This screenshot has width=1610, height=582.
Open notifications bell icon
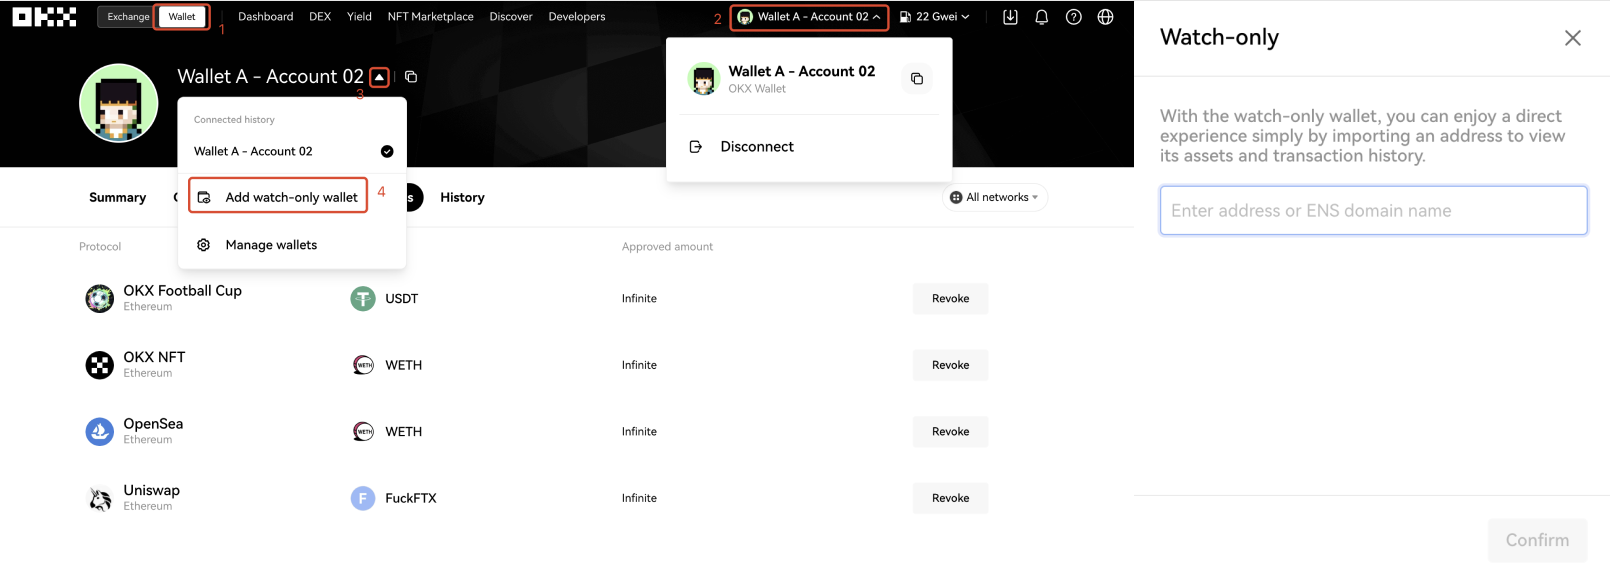pos(1041,17)
